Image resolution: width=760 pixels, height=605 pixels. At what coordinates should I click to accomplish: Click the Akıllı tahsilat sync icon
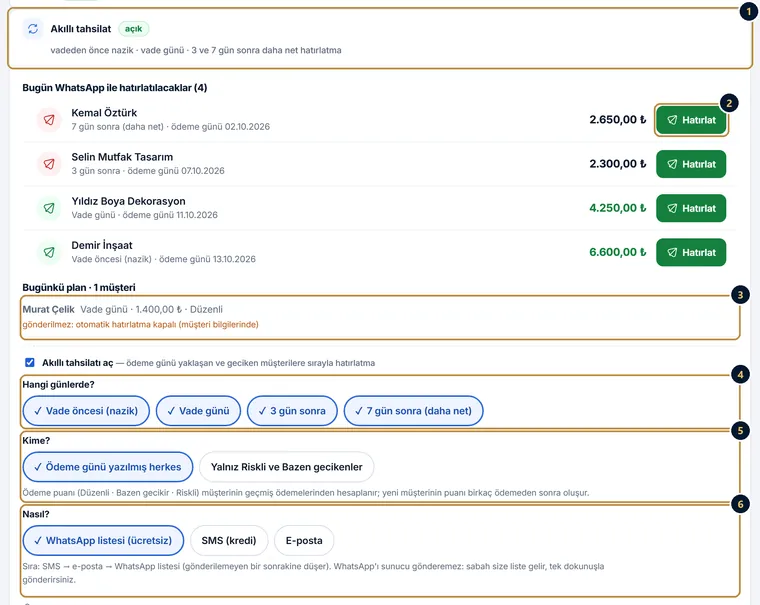pyautogui.click(x=33, y=29)
